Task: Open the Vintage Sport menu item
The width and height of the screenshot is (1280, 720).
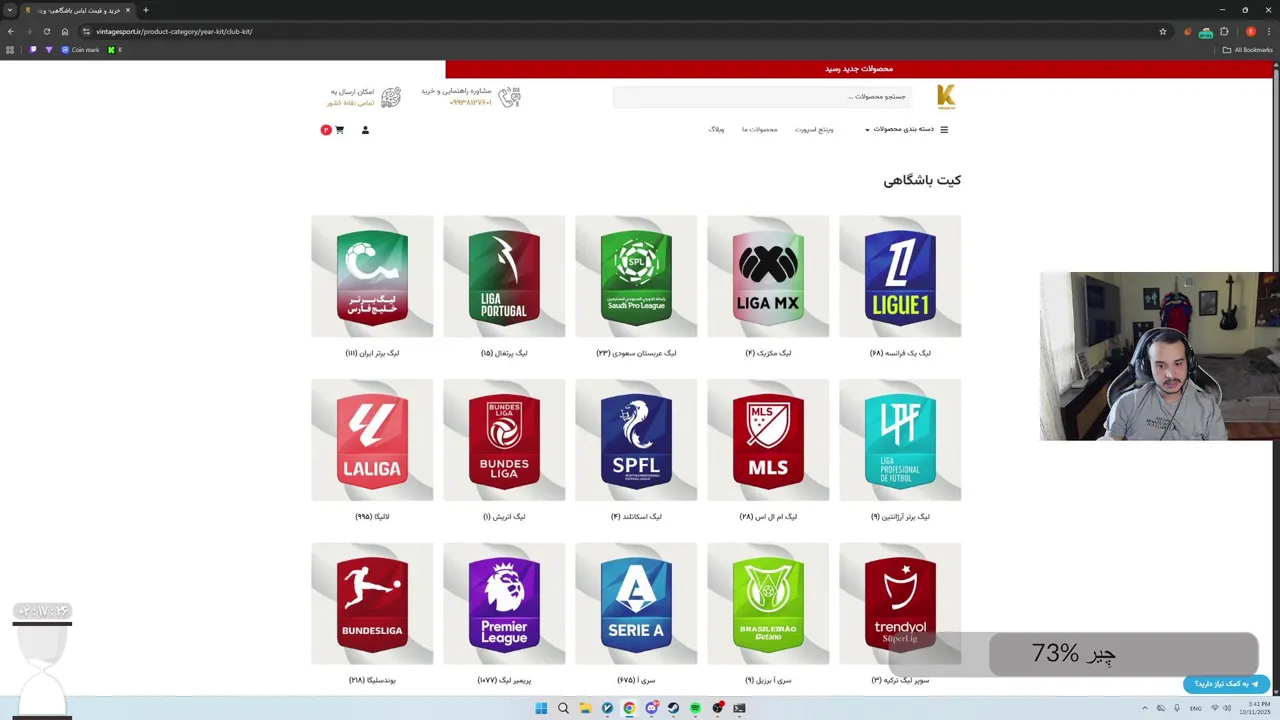Action: 814,129
